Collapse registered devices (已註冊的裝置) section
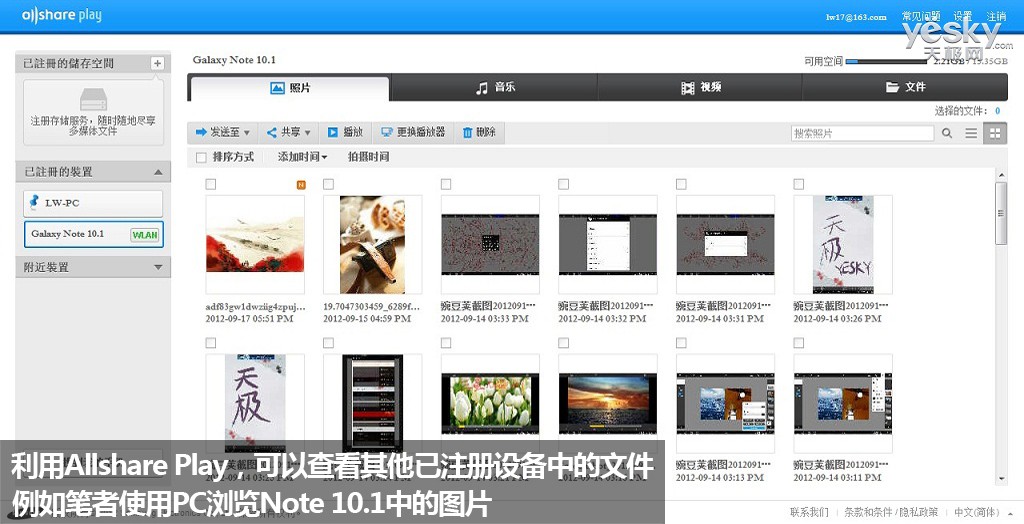This screenshot has width=1024, height=524. [158, 172]
